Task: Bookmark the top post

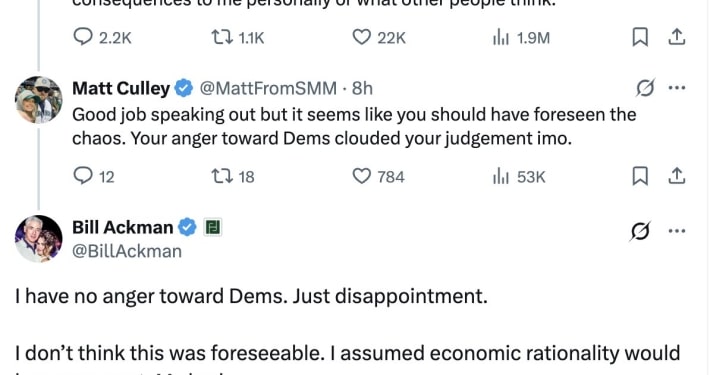Action: click(640, 37)
